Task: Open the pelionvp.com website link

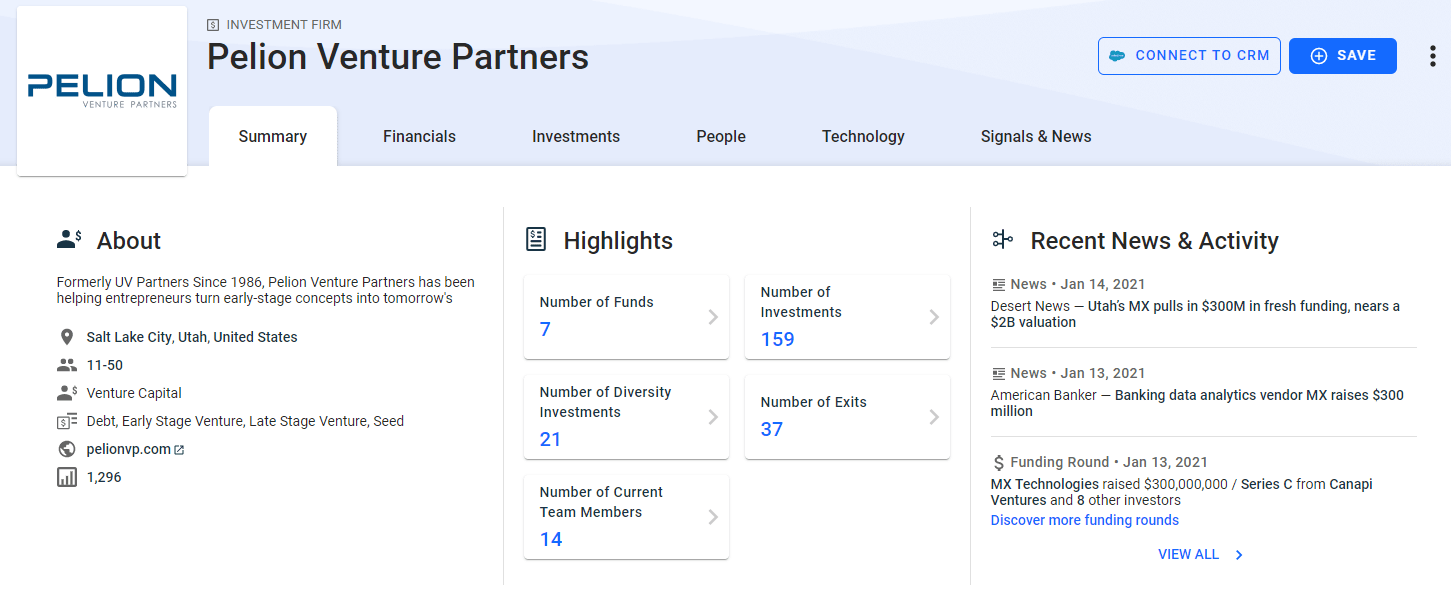Action: tap(128, 449)
